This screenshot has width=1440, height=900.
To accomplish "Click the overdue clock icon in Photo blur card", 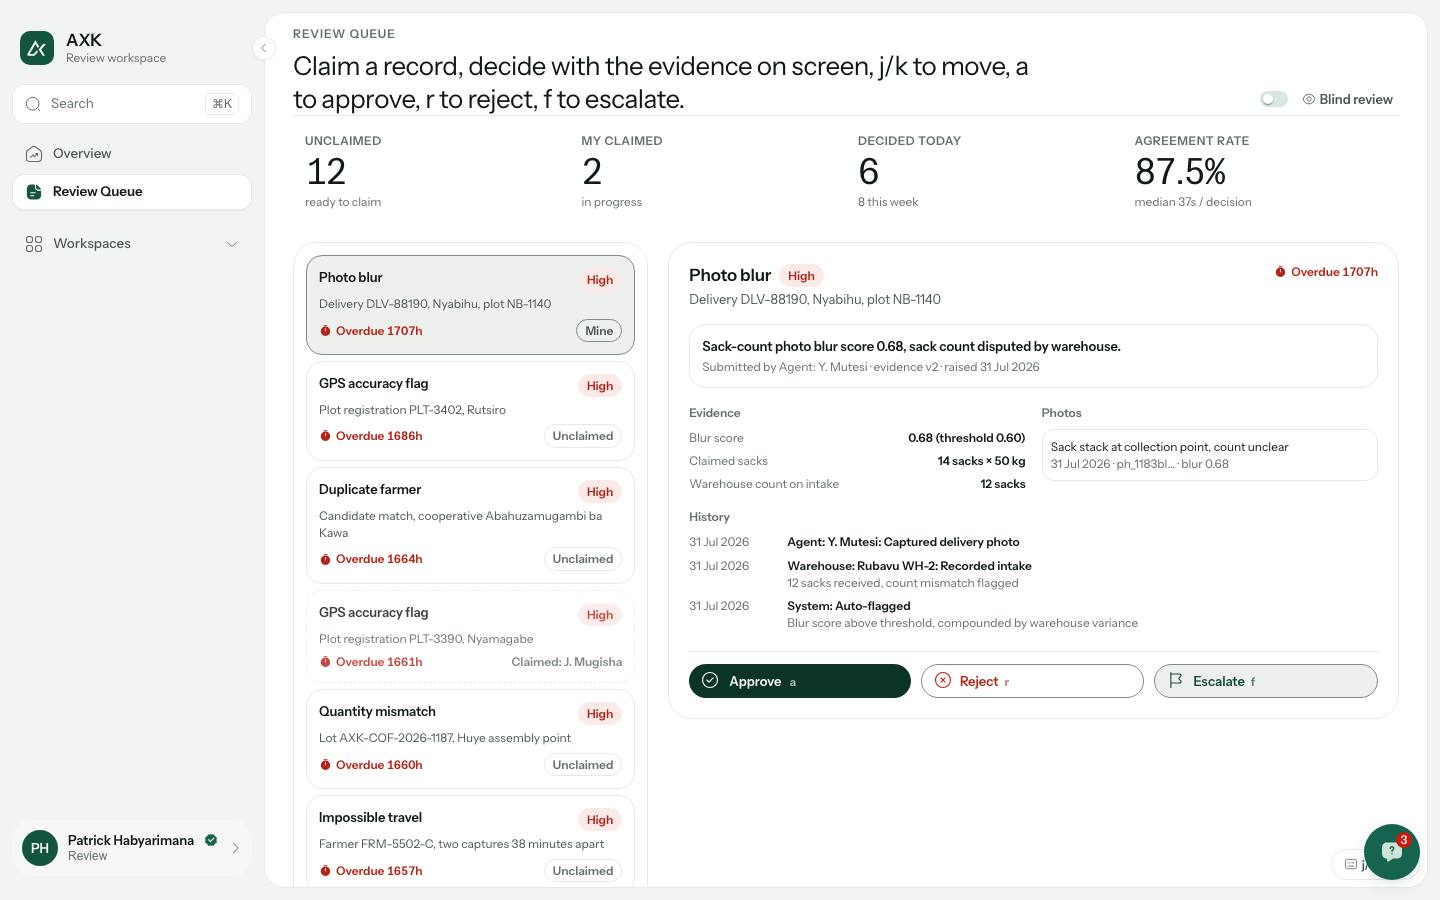I will [325, 331].
